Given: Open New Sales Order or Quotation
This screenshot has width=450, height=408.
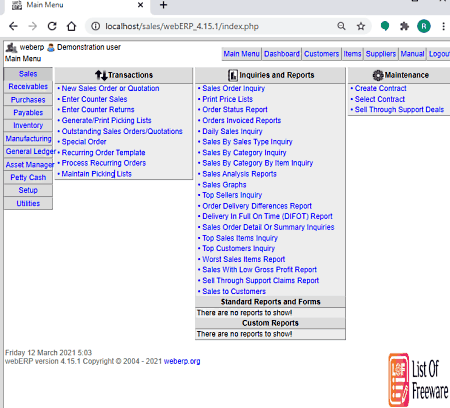Looking at the screenshot, I should click(x=110, y=88).
